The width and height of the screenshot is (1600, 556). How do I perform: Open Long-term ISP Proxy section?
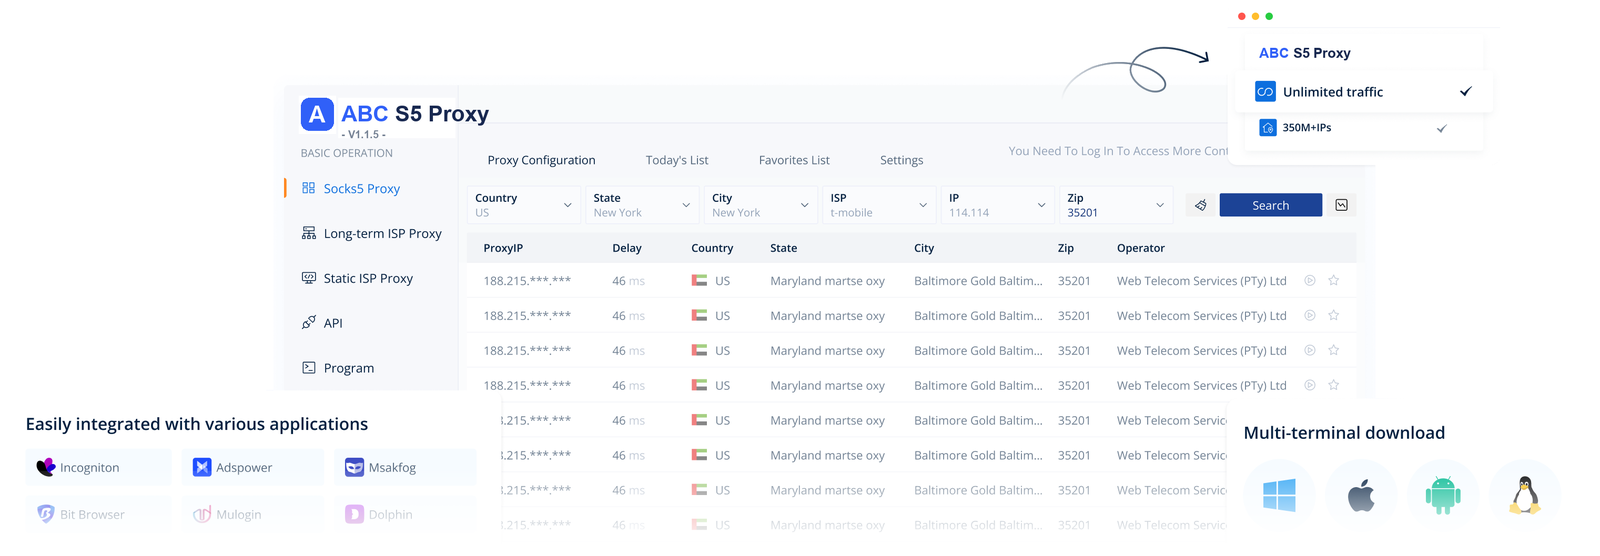coord(372,233)
